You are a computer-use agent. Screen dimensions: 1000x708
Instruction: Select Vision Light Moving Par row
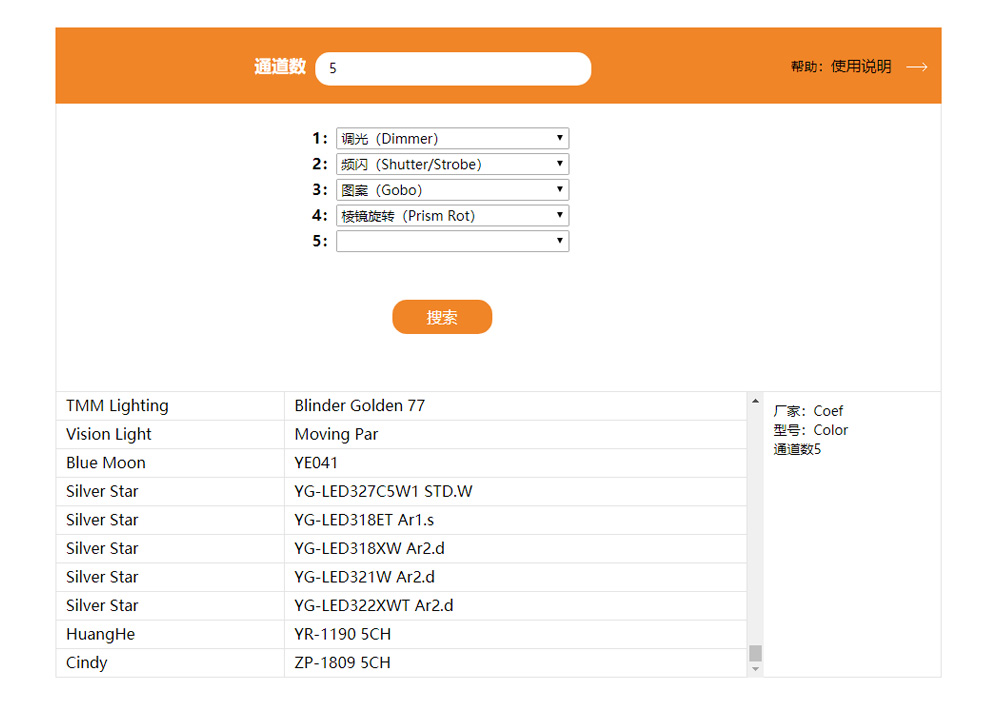pos(400,435)
